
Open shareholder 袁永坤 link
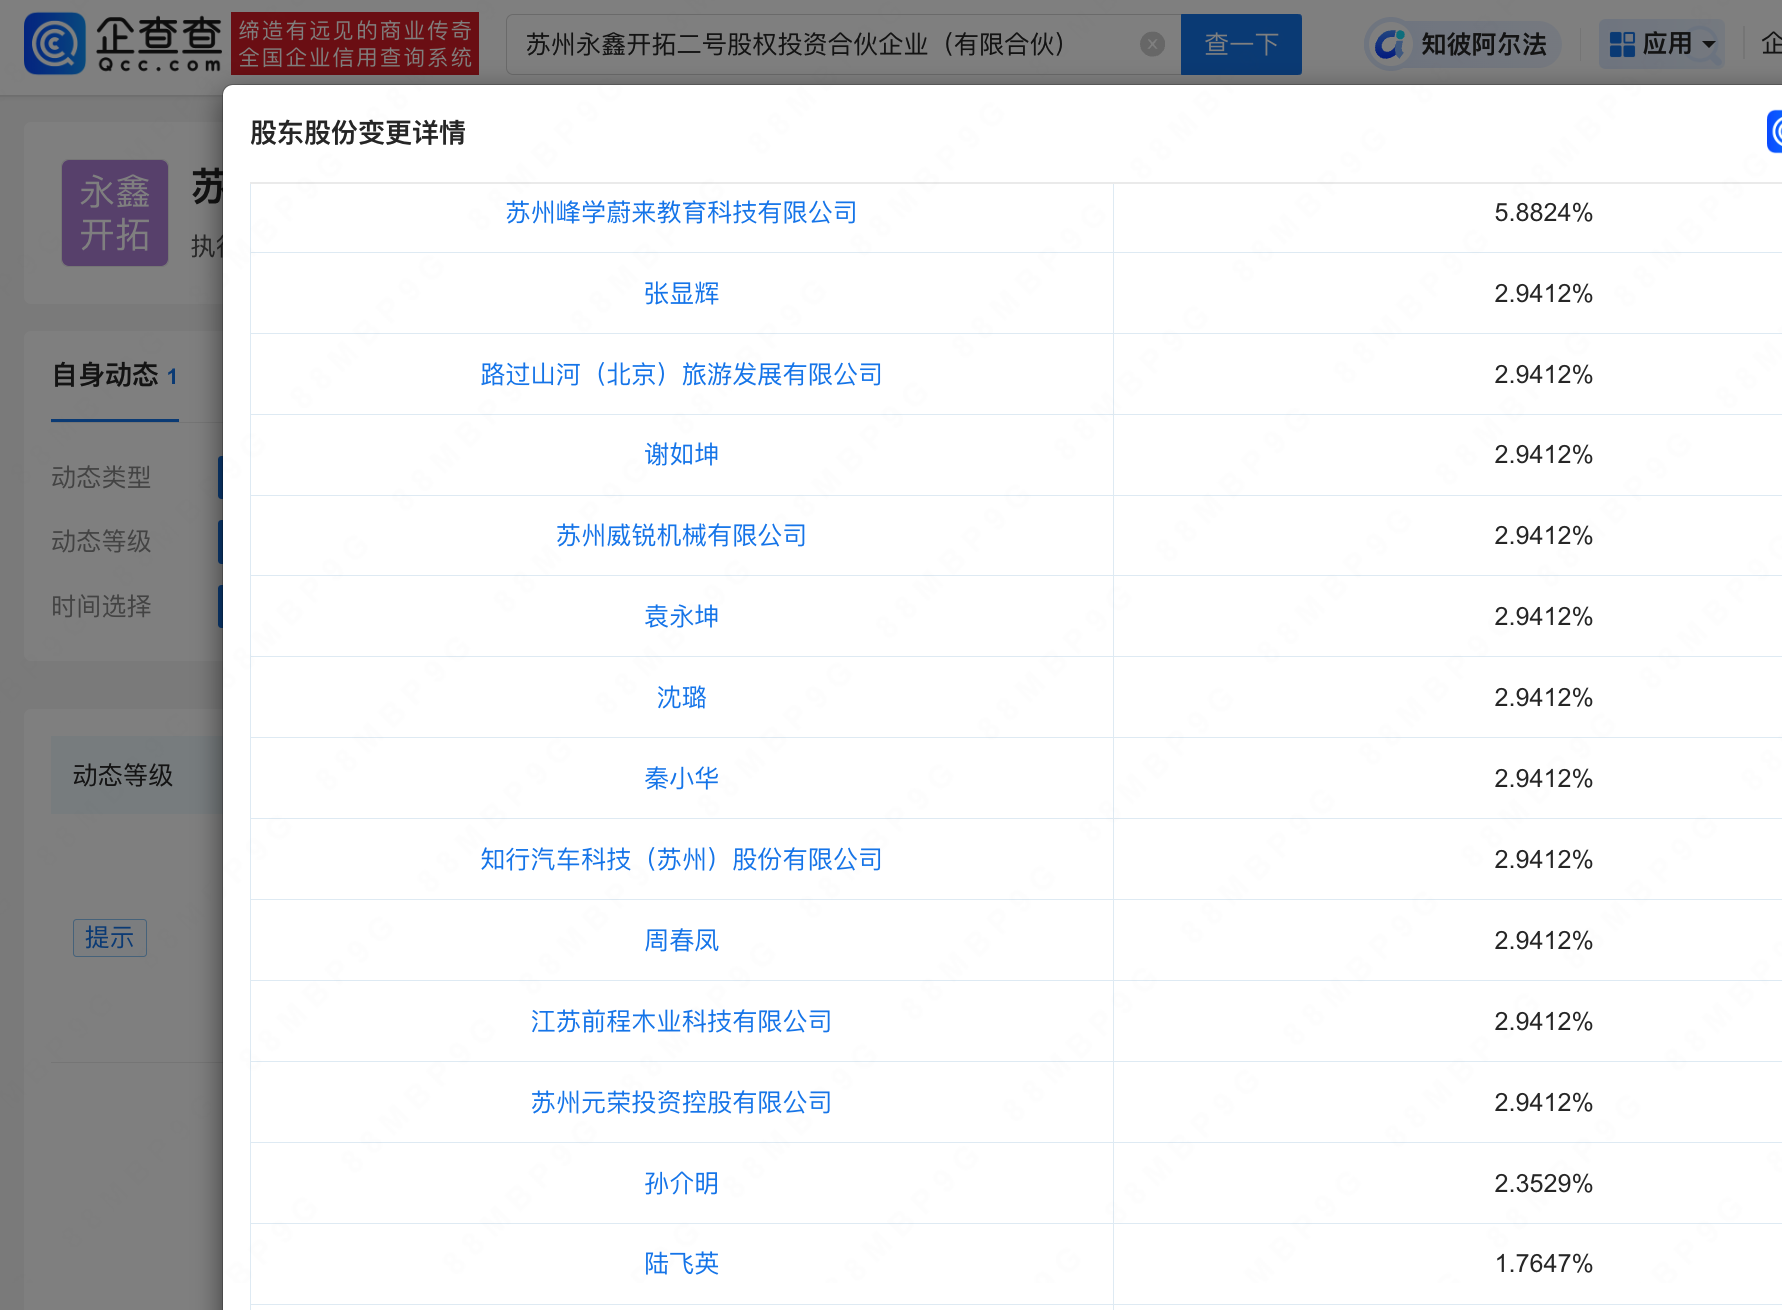[682, 617]
